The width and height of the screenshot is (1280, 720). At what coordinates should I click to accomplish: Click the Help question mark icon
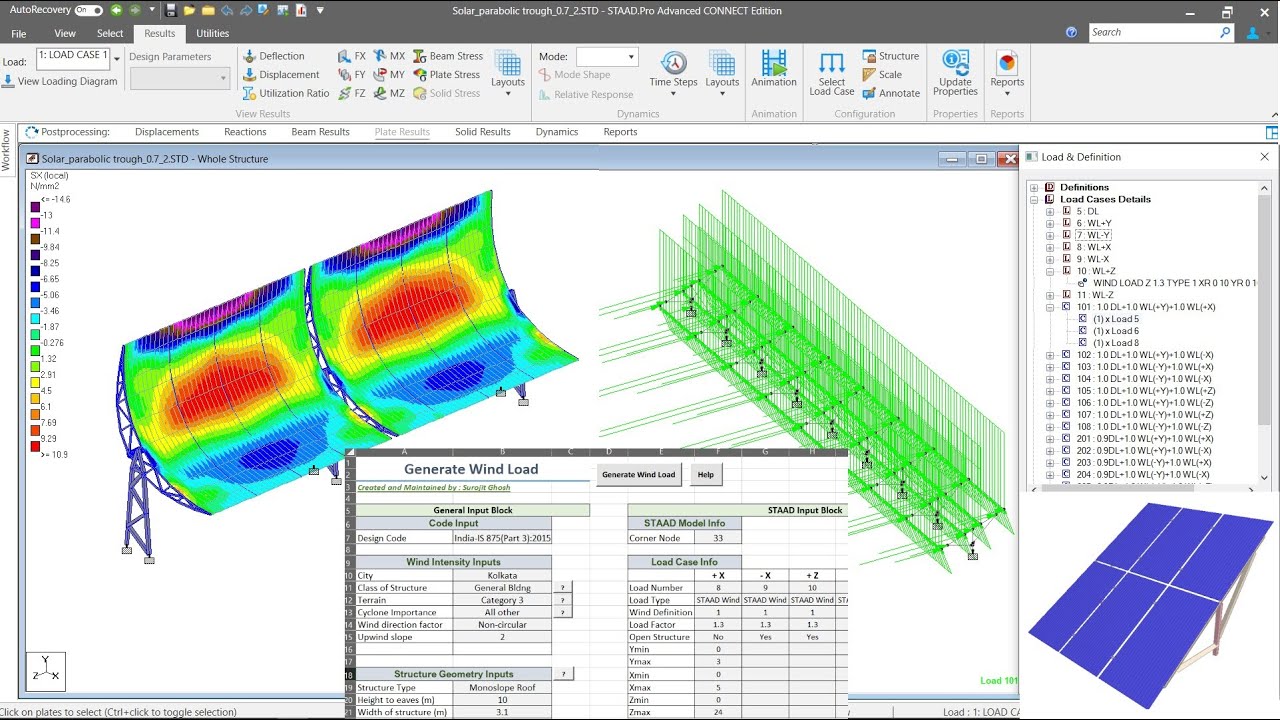point(1071,33)
